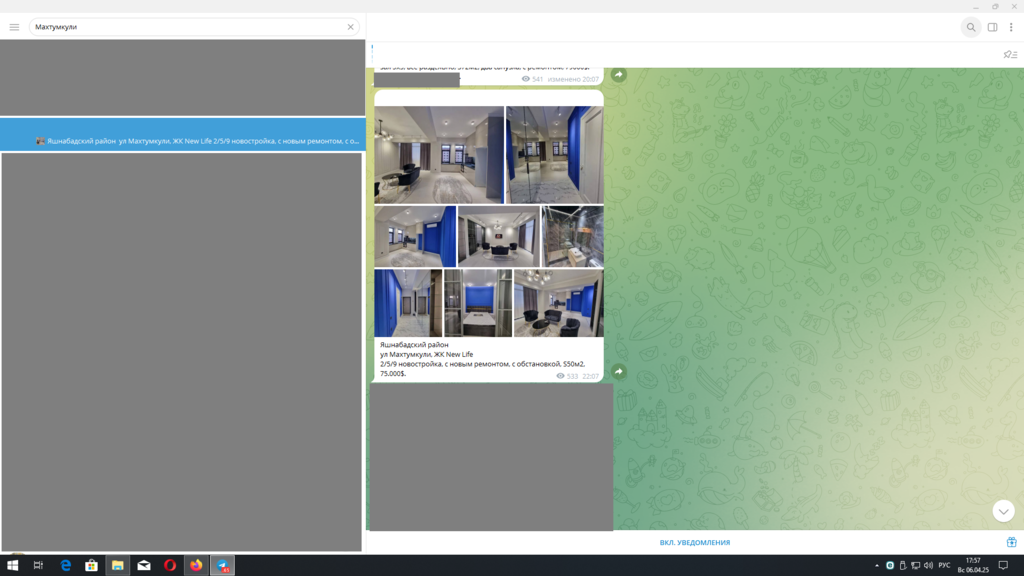
Task: Click the search box containing "Махтумкули"
Action: [185, 27]
